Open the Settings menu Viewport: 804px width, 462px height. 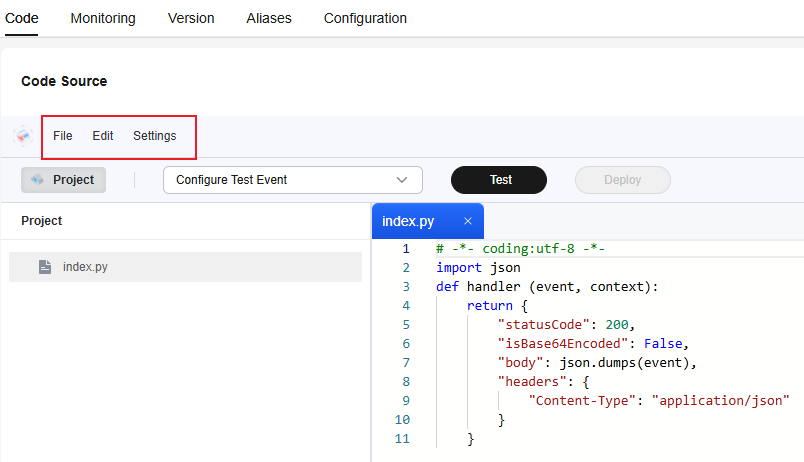(x=155, y=136)
